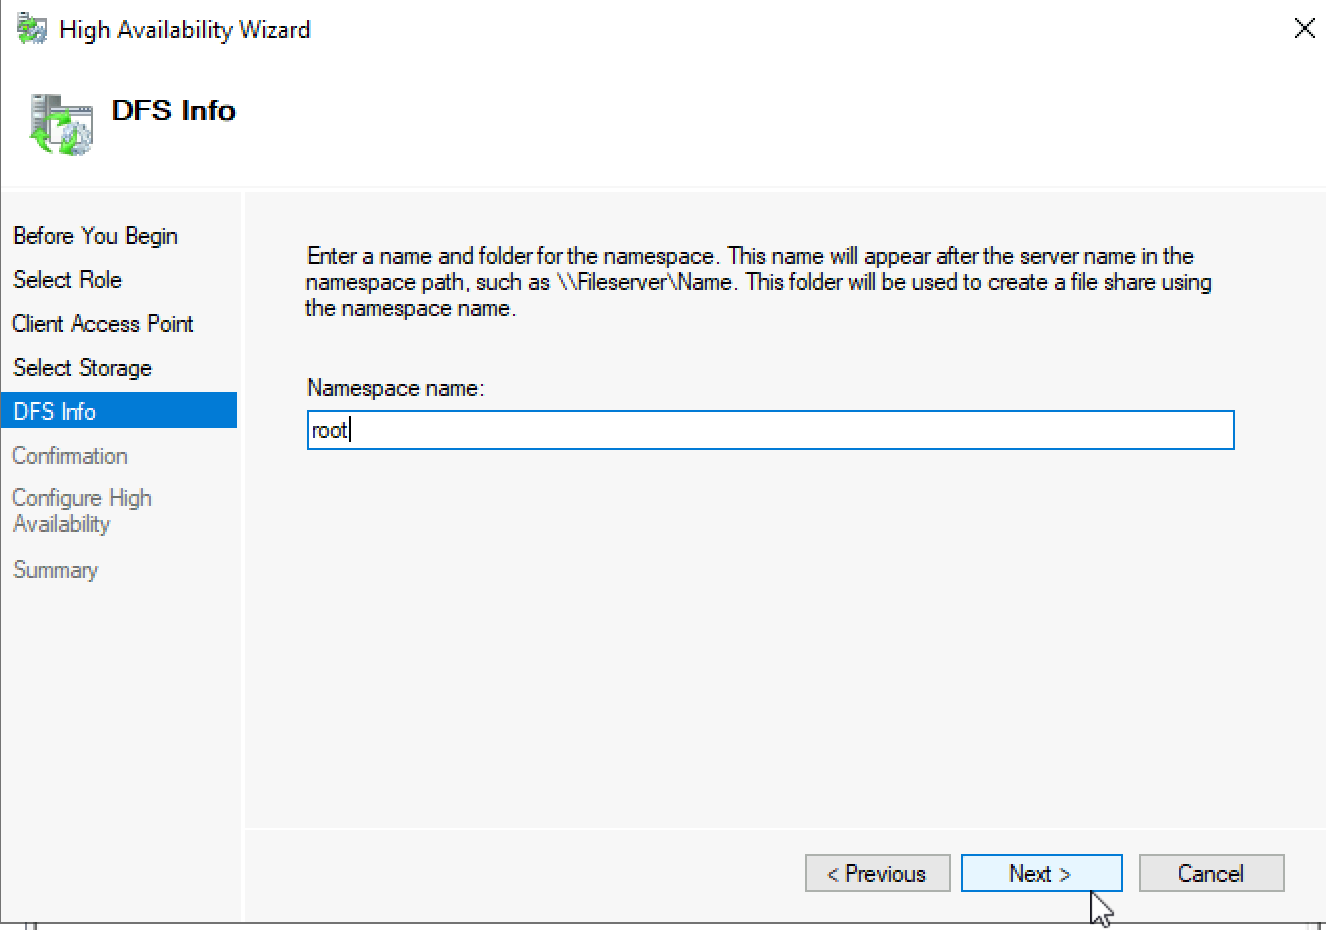Cancel the wizard

click(1211, 873)
